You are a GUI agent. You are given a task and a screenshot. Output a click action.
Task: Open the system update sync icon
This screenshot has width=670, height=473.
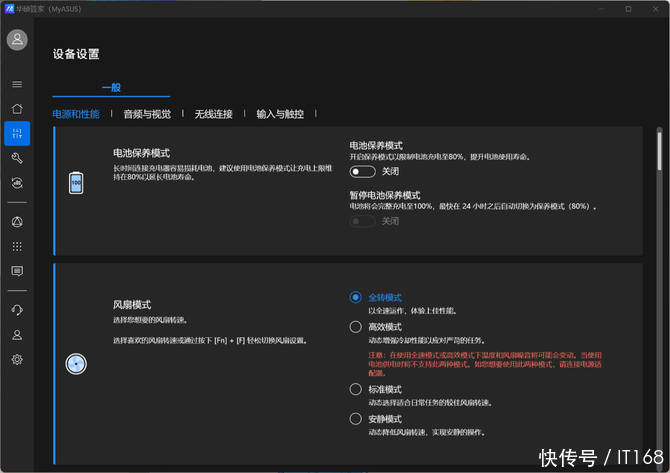17,183
